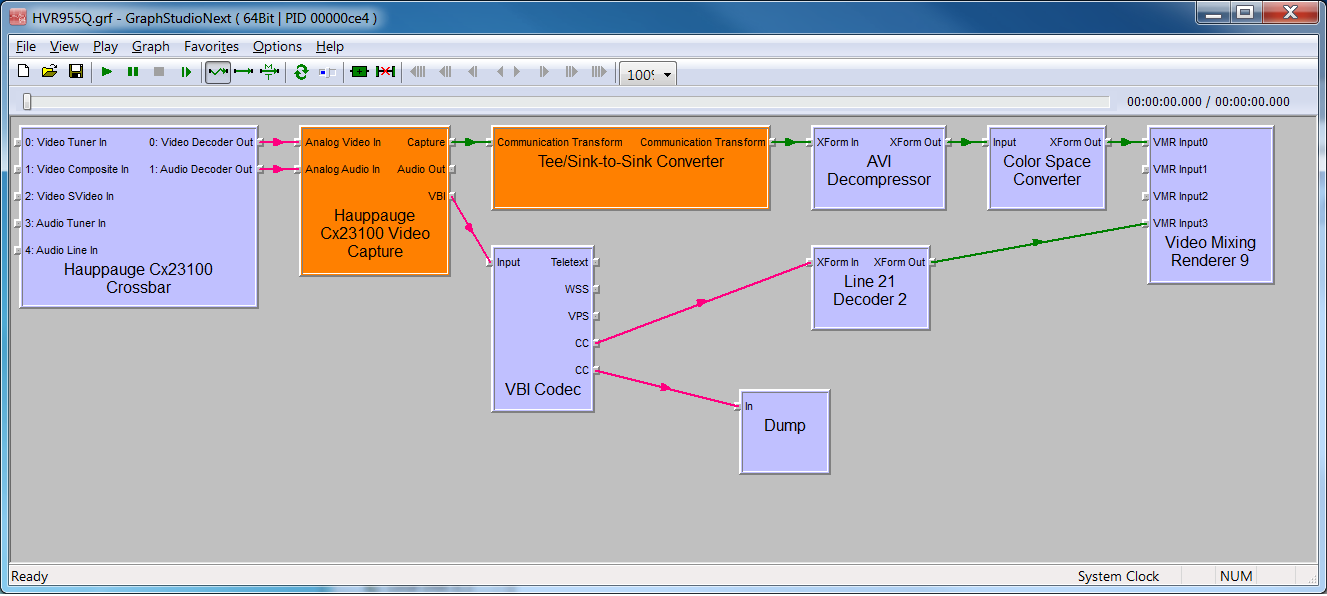Click the Ready status text

tap(29, 576)
